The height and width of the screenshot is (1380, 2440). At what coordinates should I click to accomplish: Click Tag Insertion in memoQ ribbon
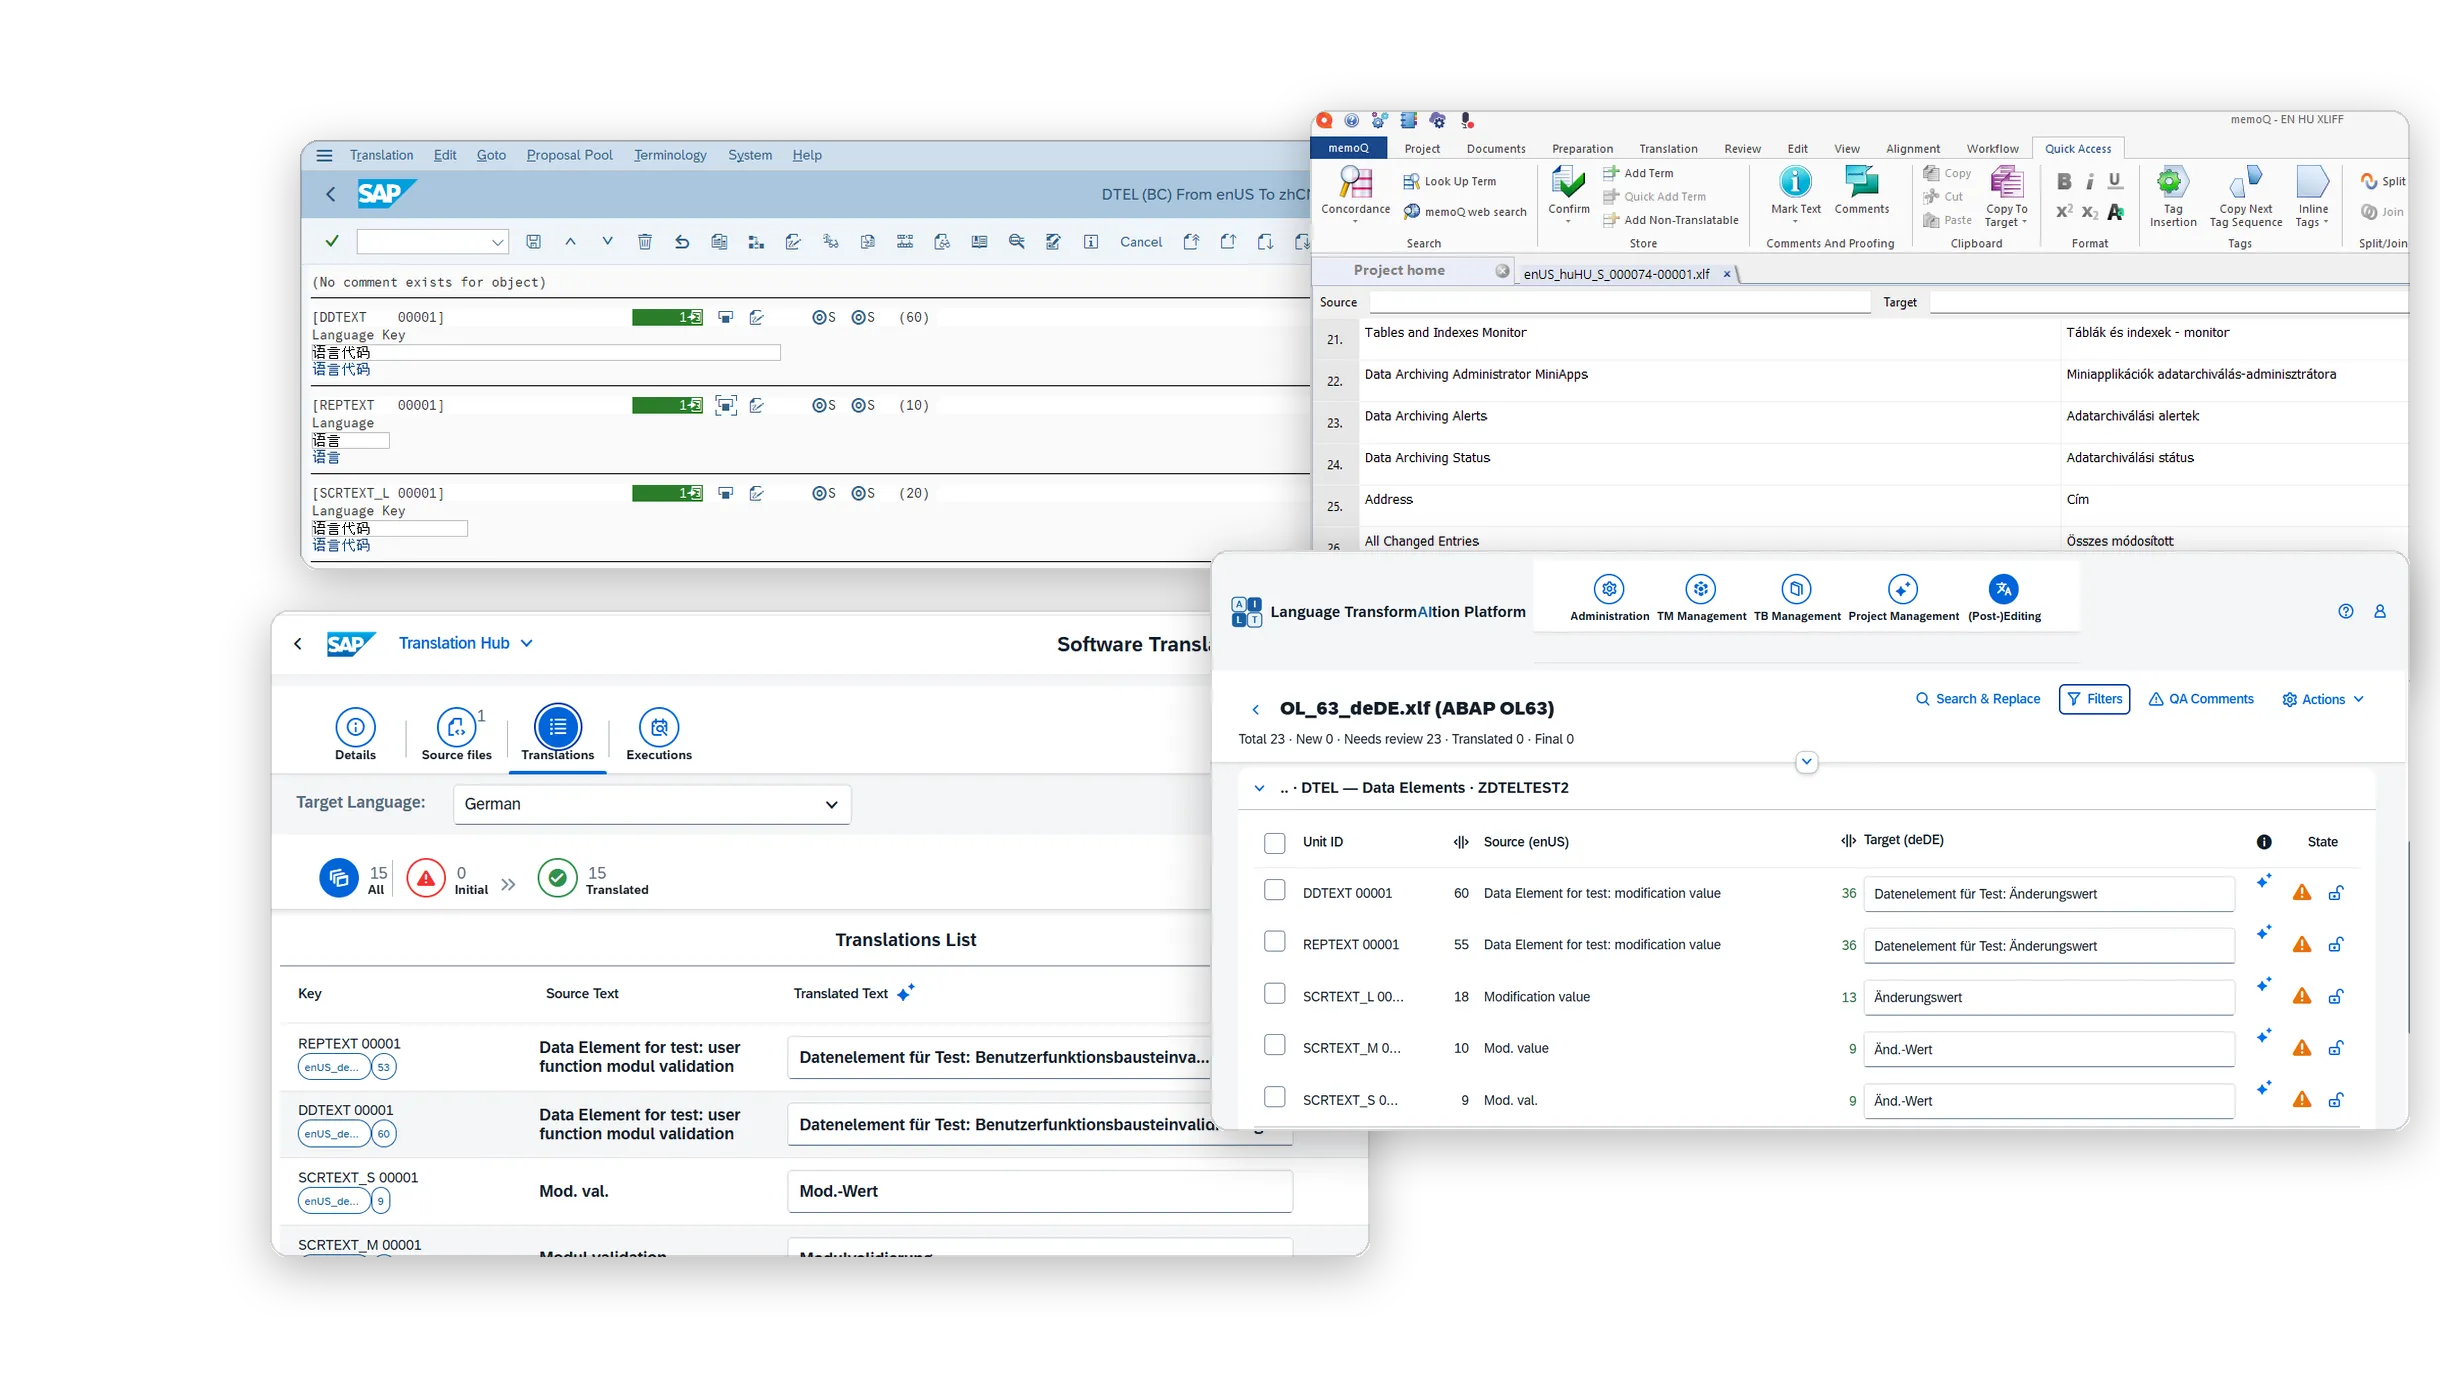(2172, 196)
